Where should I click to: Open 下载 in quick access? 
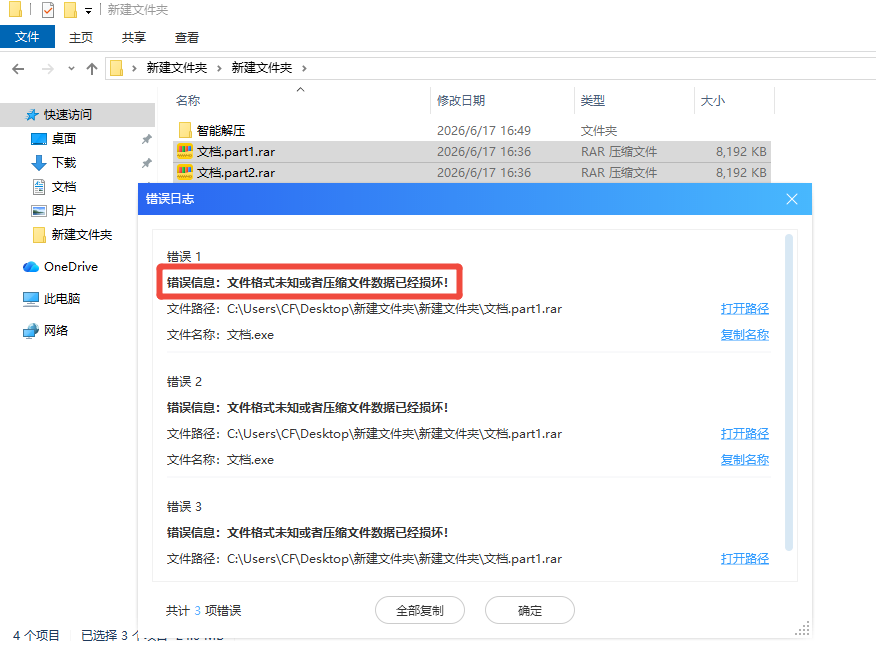[64, 163]
